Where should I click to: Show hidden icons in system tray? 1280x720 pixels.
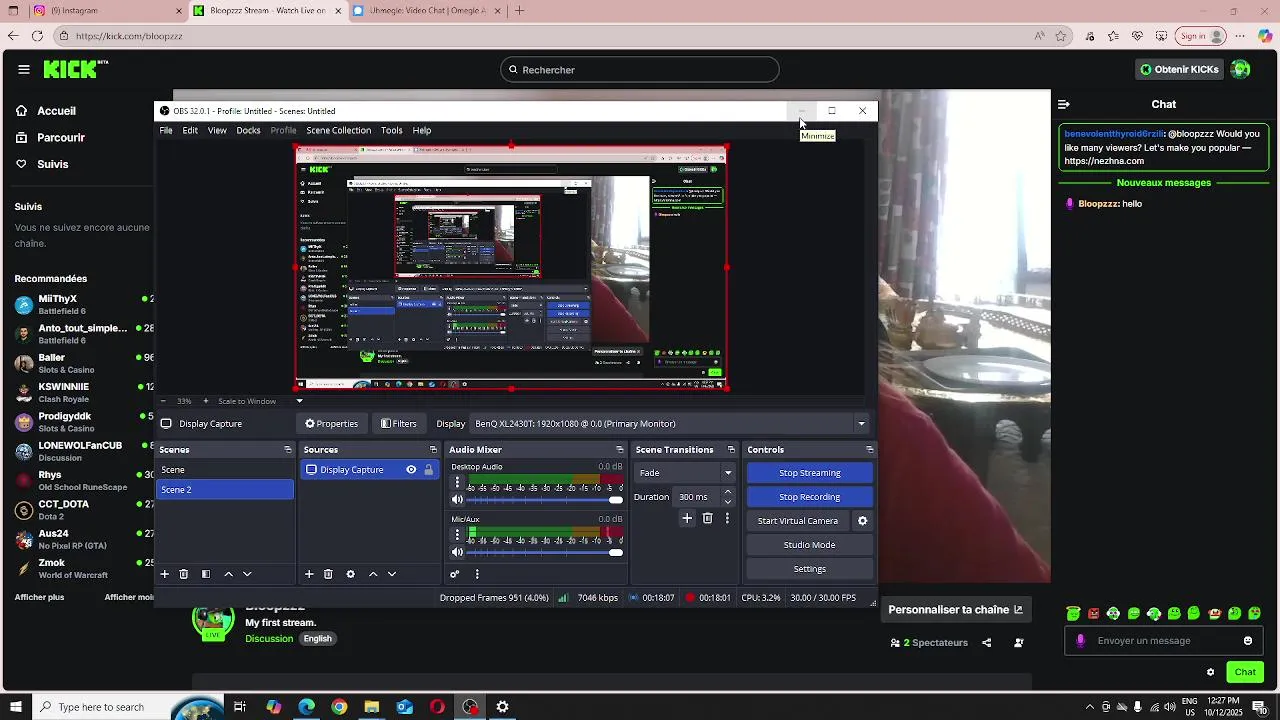pos(1090,707)
